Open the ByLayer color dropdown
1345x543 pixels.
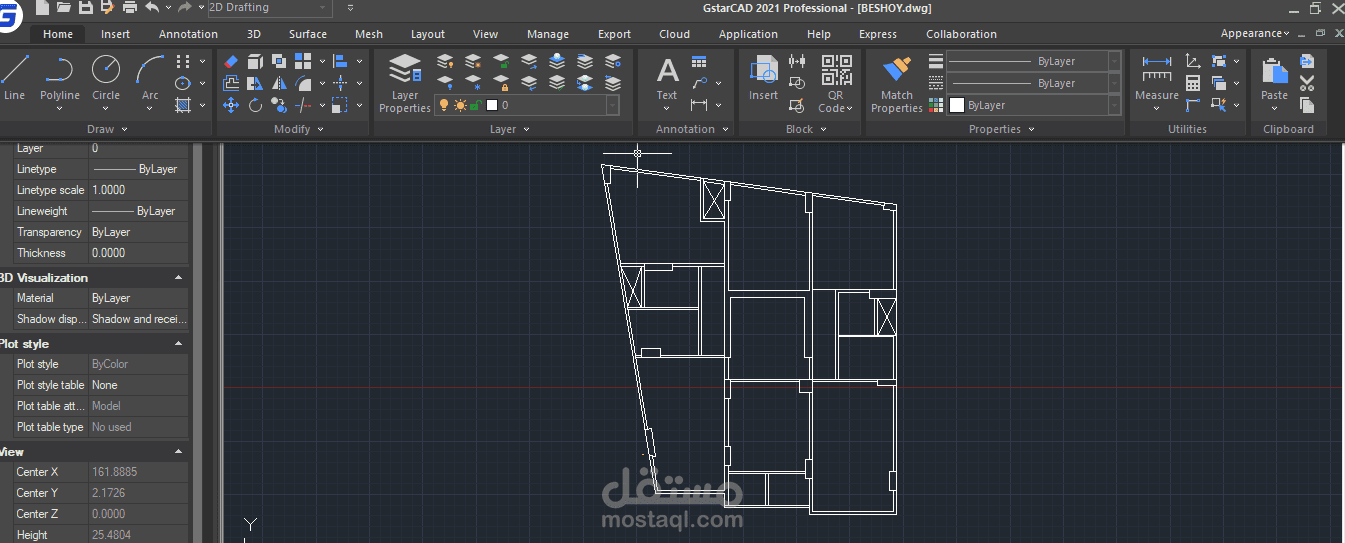point(1035,105)
